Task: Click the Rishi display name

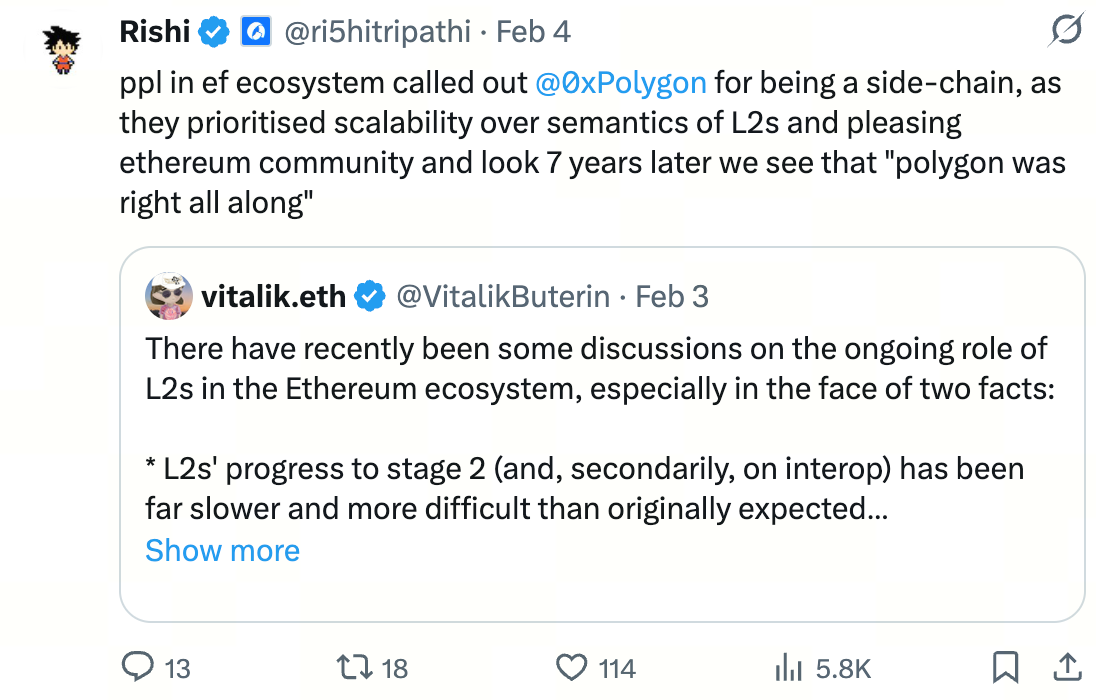Action: 155,32
